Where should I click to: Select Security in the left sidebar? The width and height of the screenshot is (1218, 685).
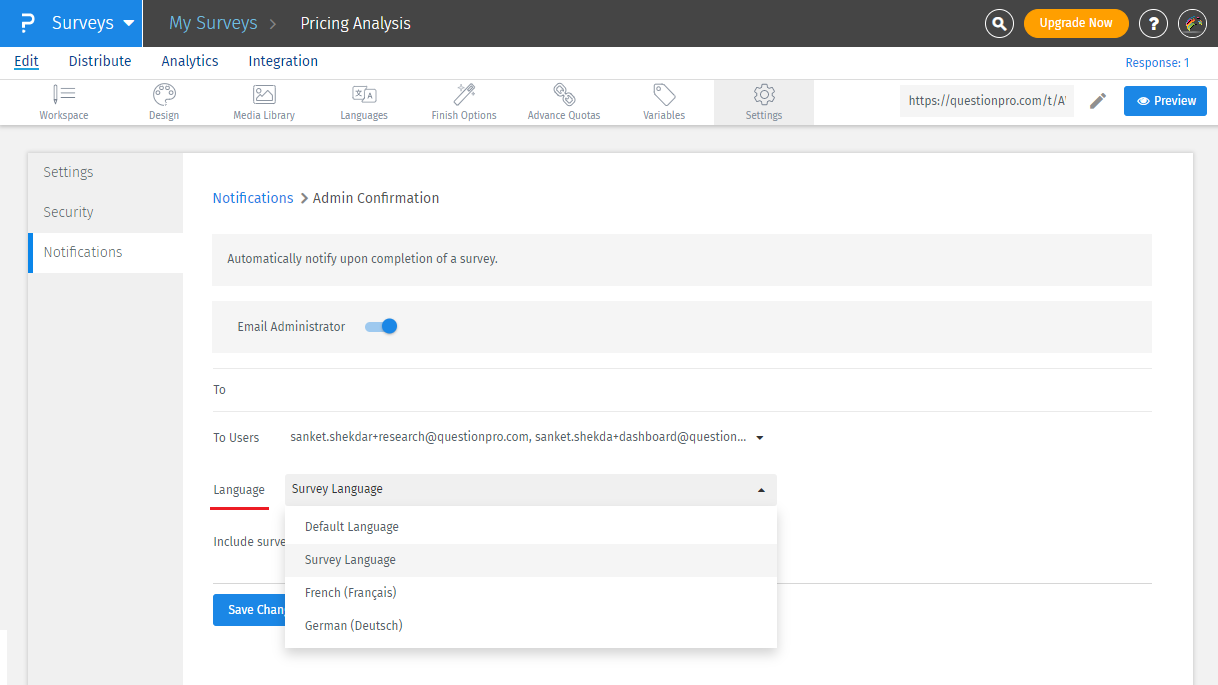click(x=68, y=212)
